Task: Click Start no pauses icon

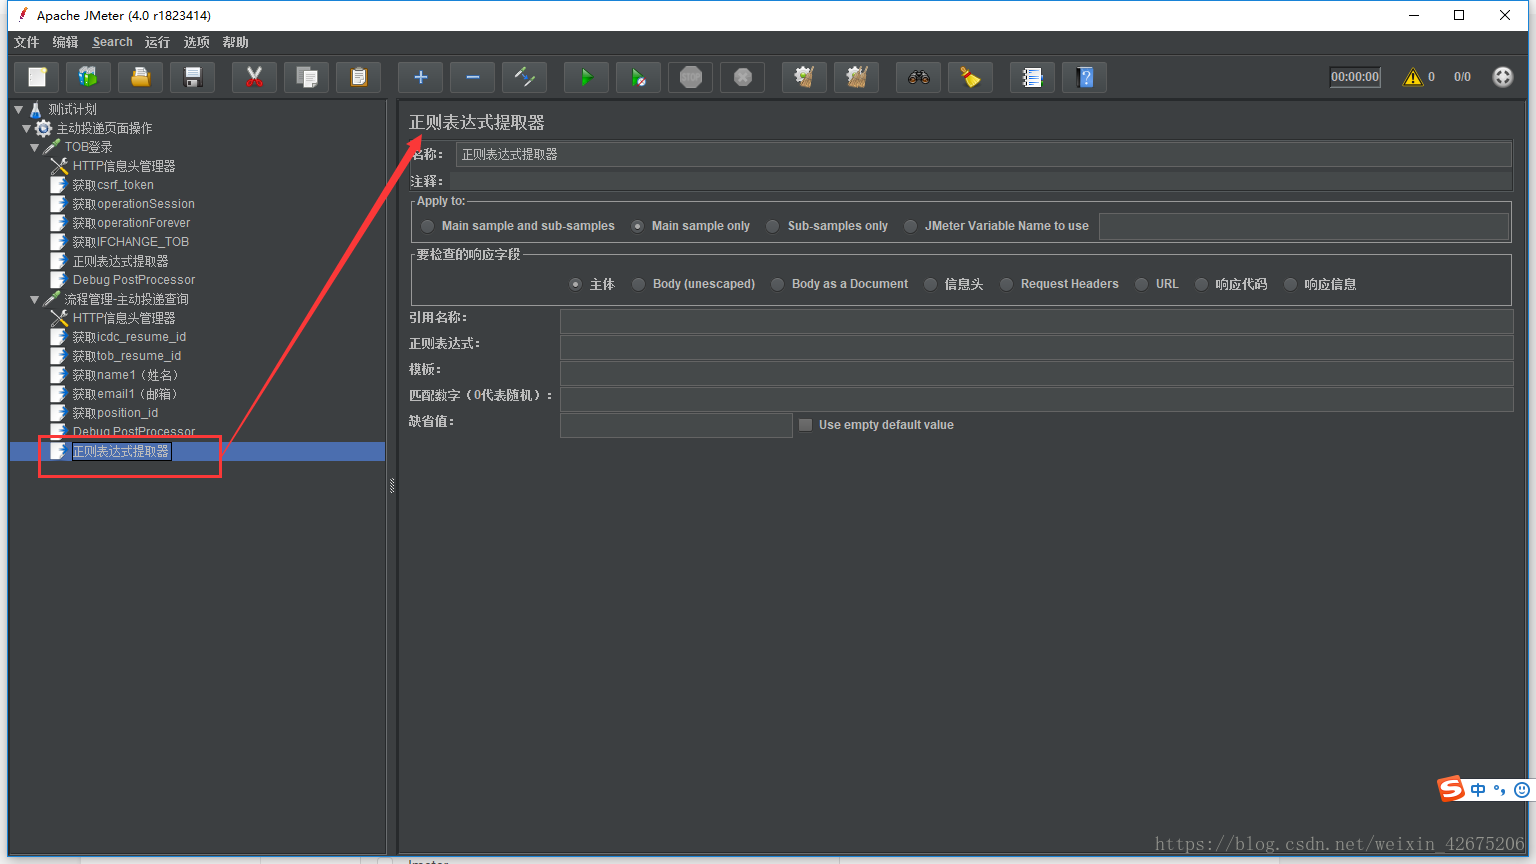Action: [639, 77]
